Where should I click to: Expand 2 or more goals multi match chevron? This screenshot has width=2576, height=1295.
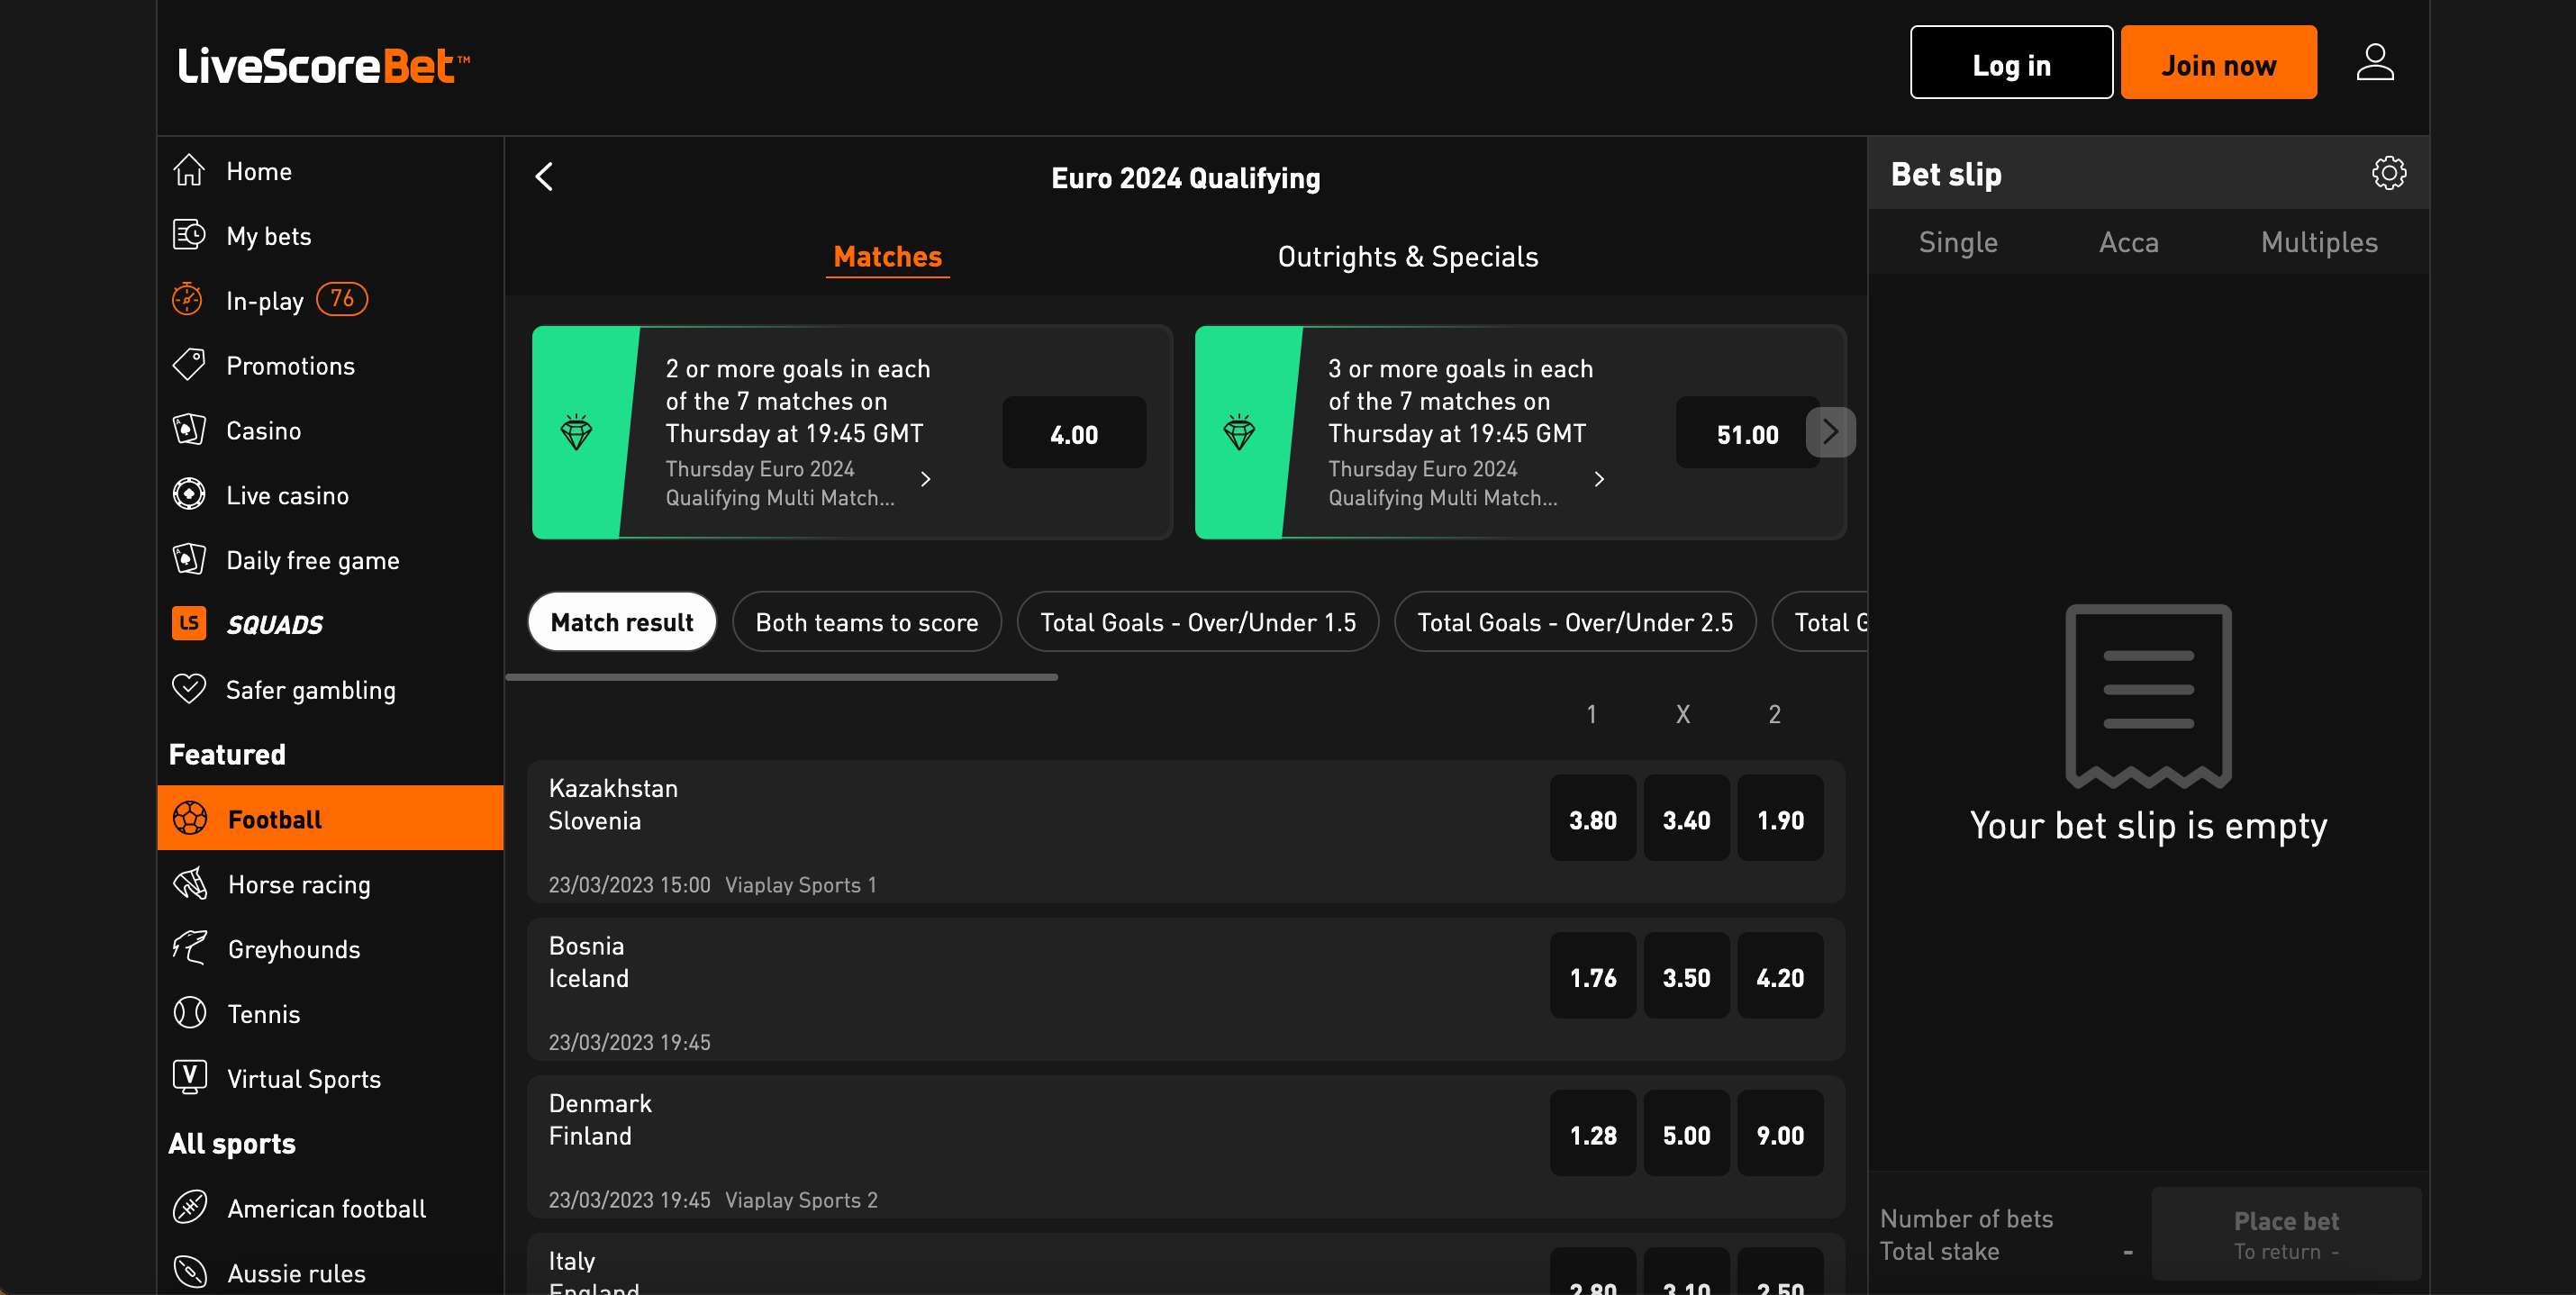click(x=926, y=480)
